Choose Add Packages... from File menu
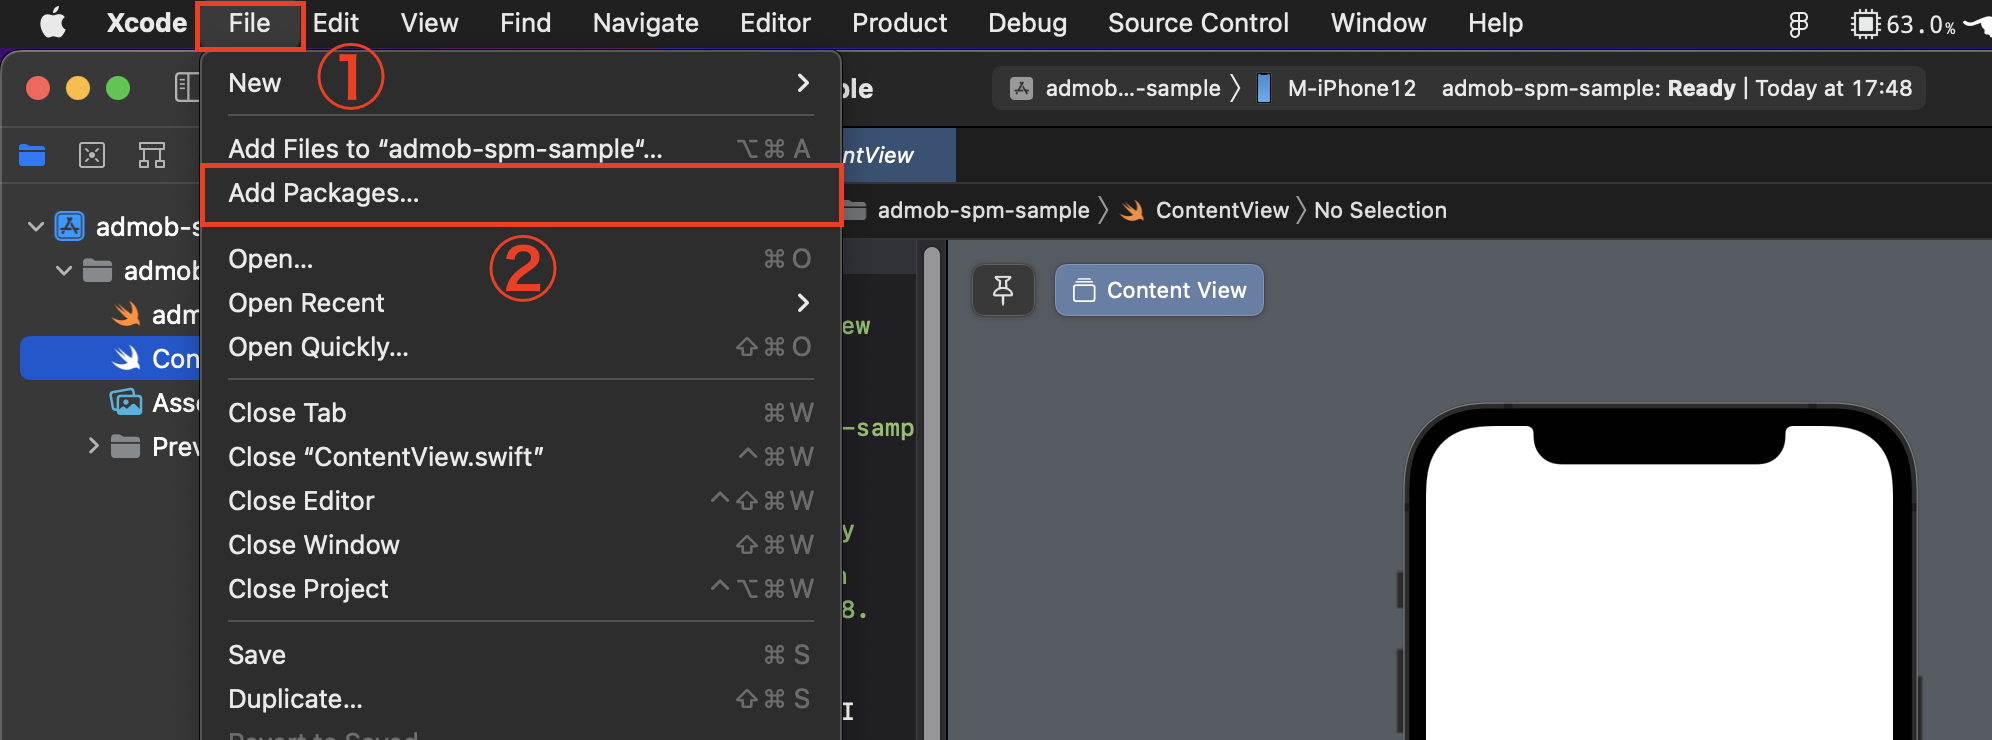 [521, 194]
